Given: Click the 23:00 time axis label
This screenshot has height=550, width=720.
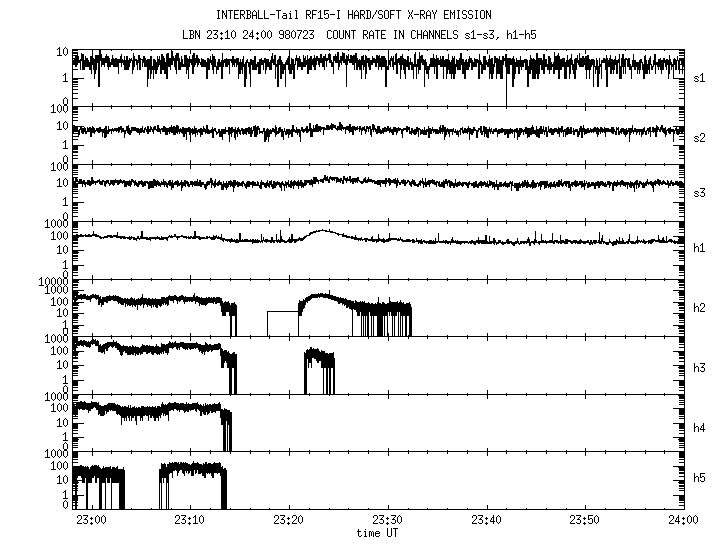Looking at the screenshot, I should [x=91, y=520].
